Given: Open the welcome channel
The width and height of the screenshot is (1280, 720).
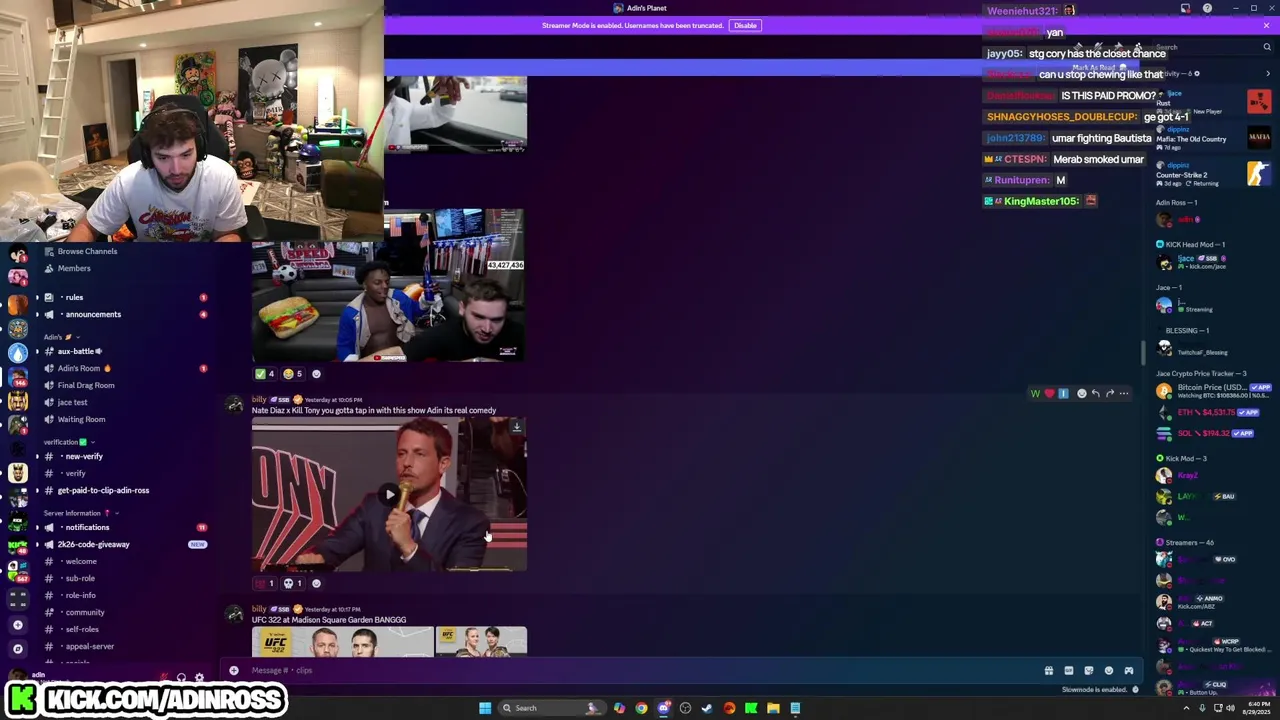Looking at the screenshot, I should 80,562.
